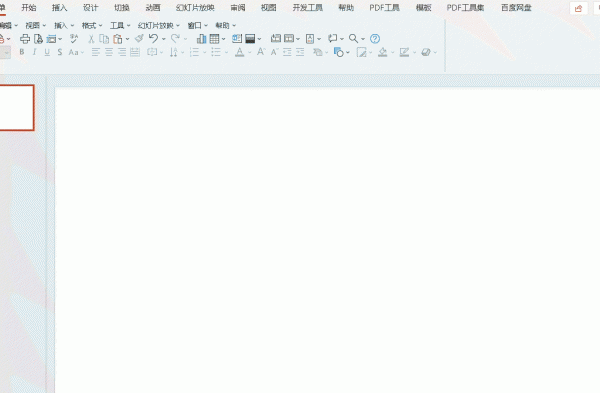Decrease font size with the smaller A
Image resolution: width=600 pixels, height=393 pixels.
(274, 52)
